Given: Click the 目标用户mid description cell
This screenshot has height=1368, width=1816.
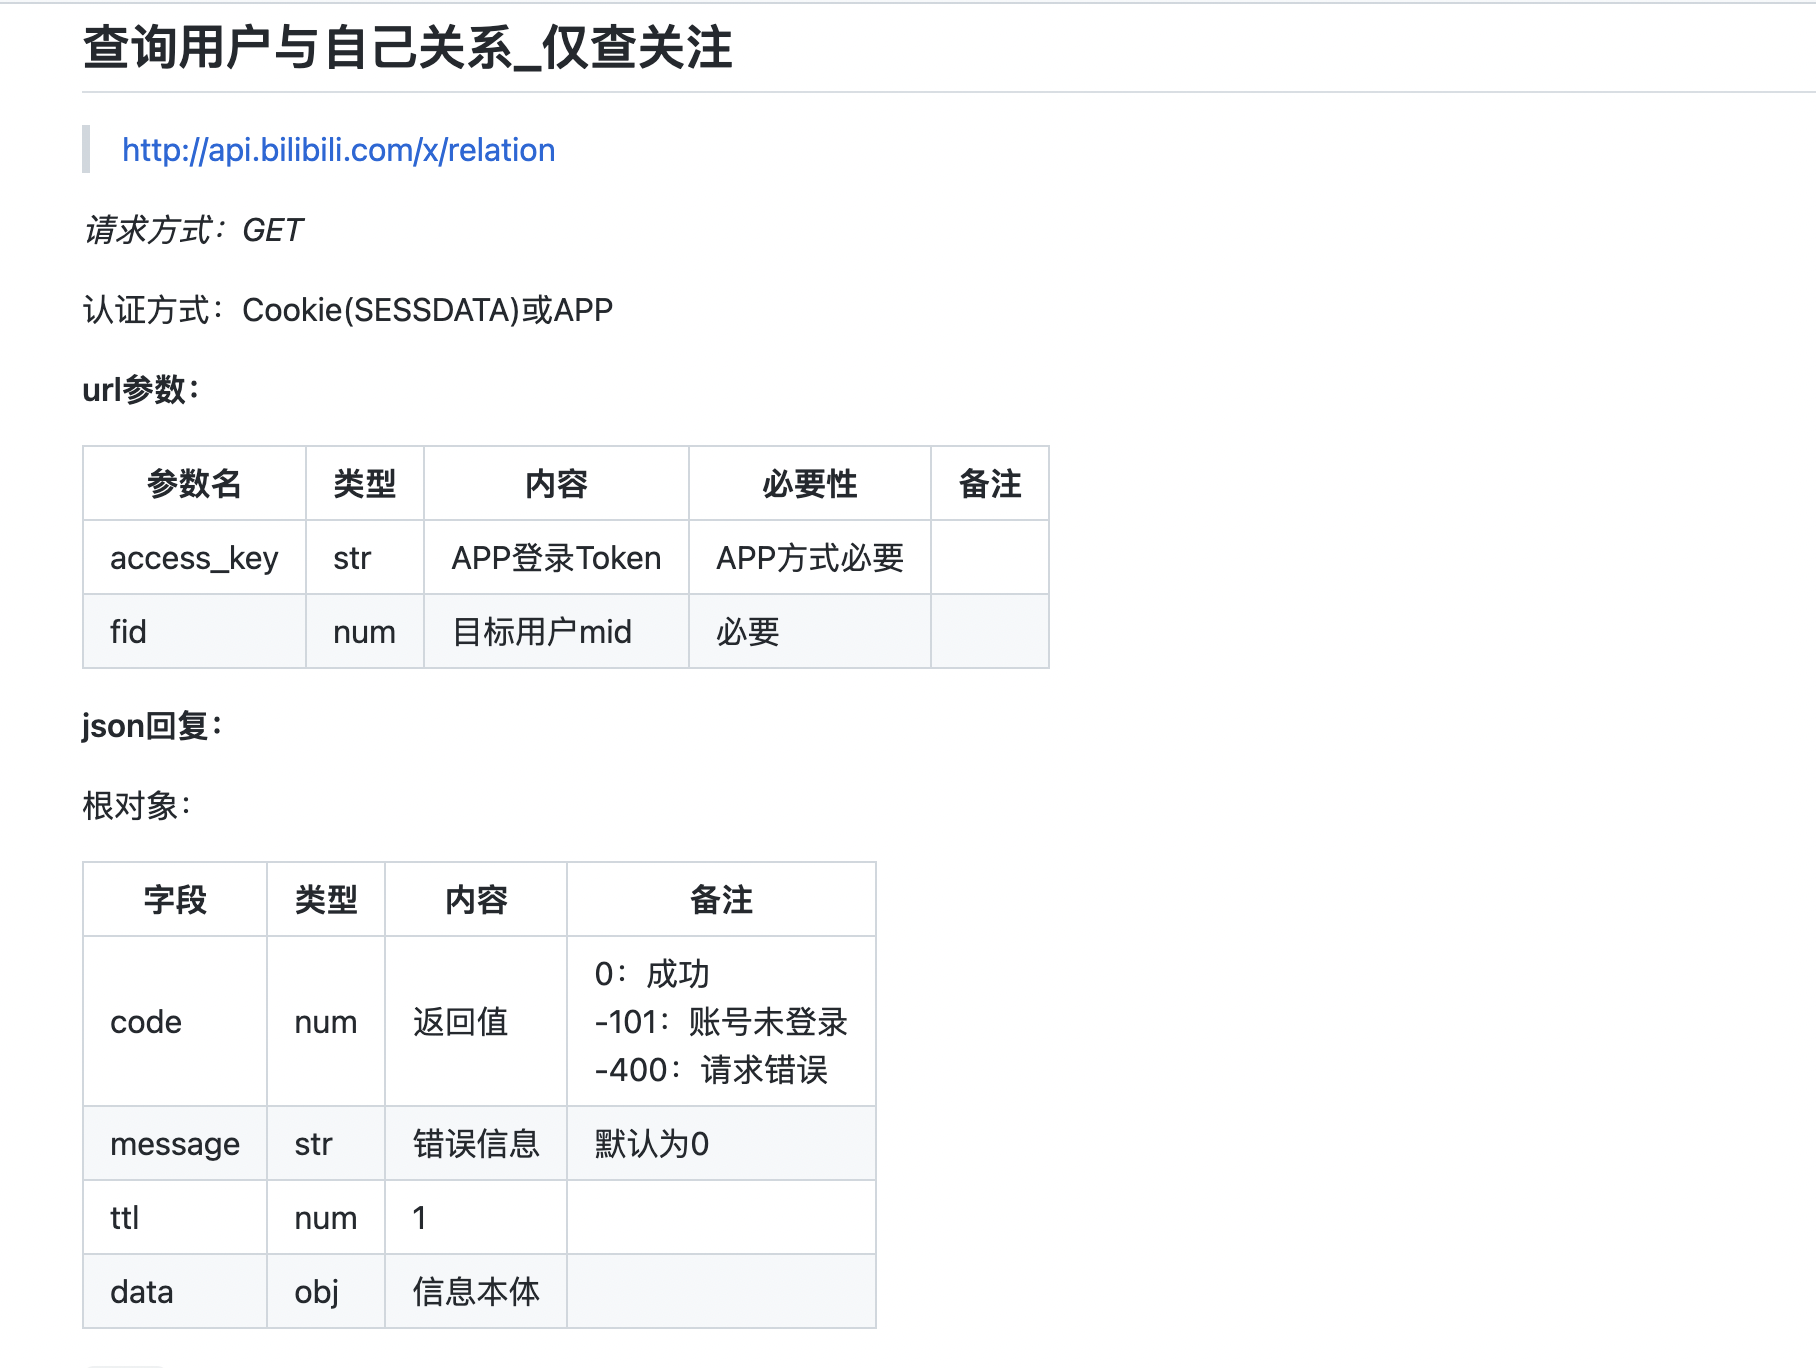Looking at the screenshot, I should click(542, 631).
